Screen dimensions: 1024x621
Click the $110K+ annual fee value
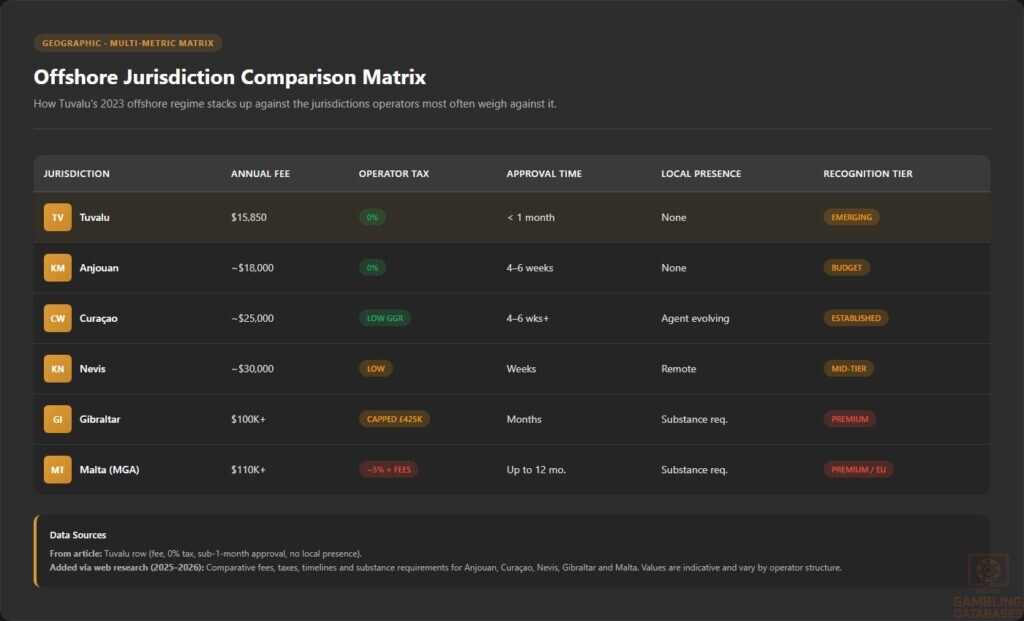point(248,470)
